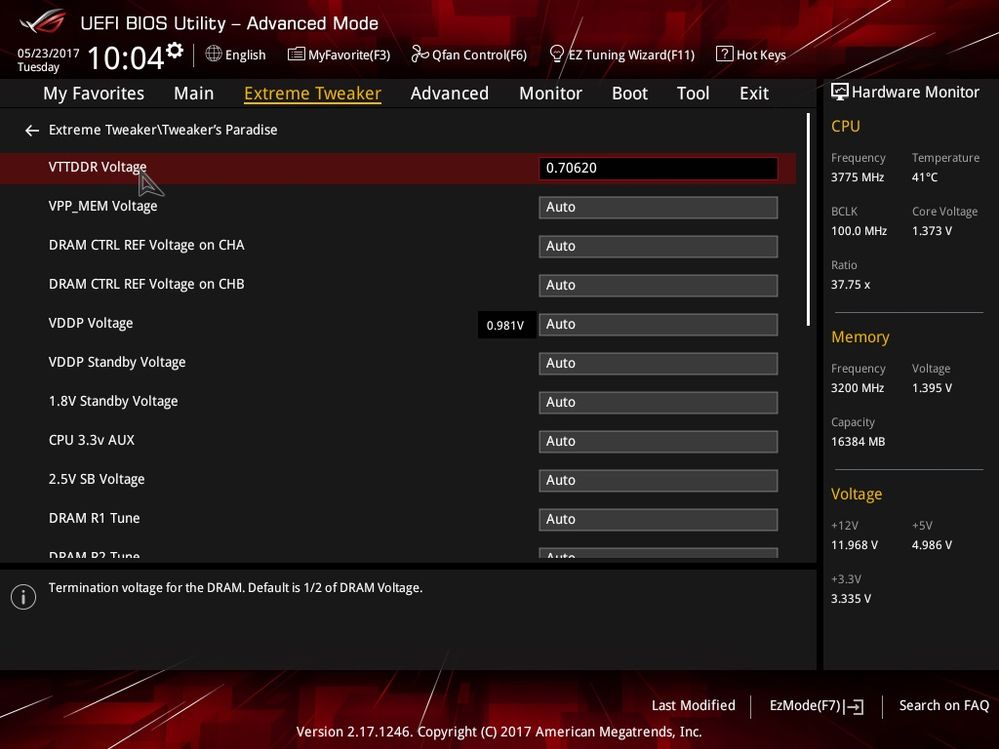Select DRAM CTRL REF Voltage on CHA label
The height and width of the screenshot is (749, 999).
click(x=147, y=245)
